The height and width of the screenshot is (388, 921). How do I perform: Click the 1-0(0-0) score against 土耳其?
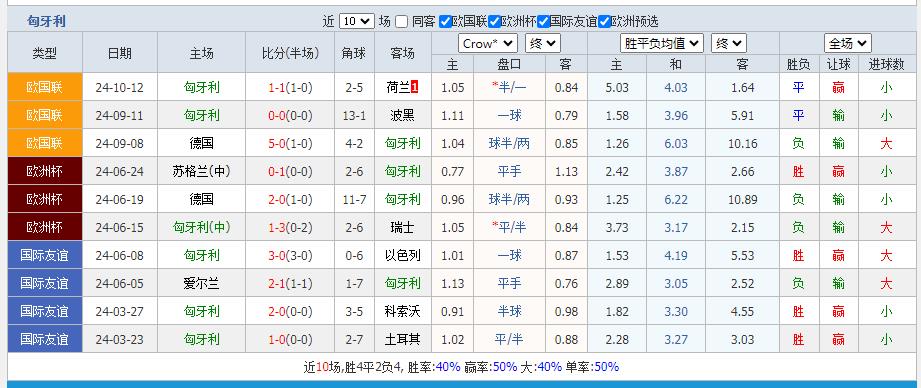(x=290, y=340)
